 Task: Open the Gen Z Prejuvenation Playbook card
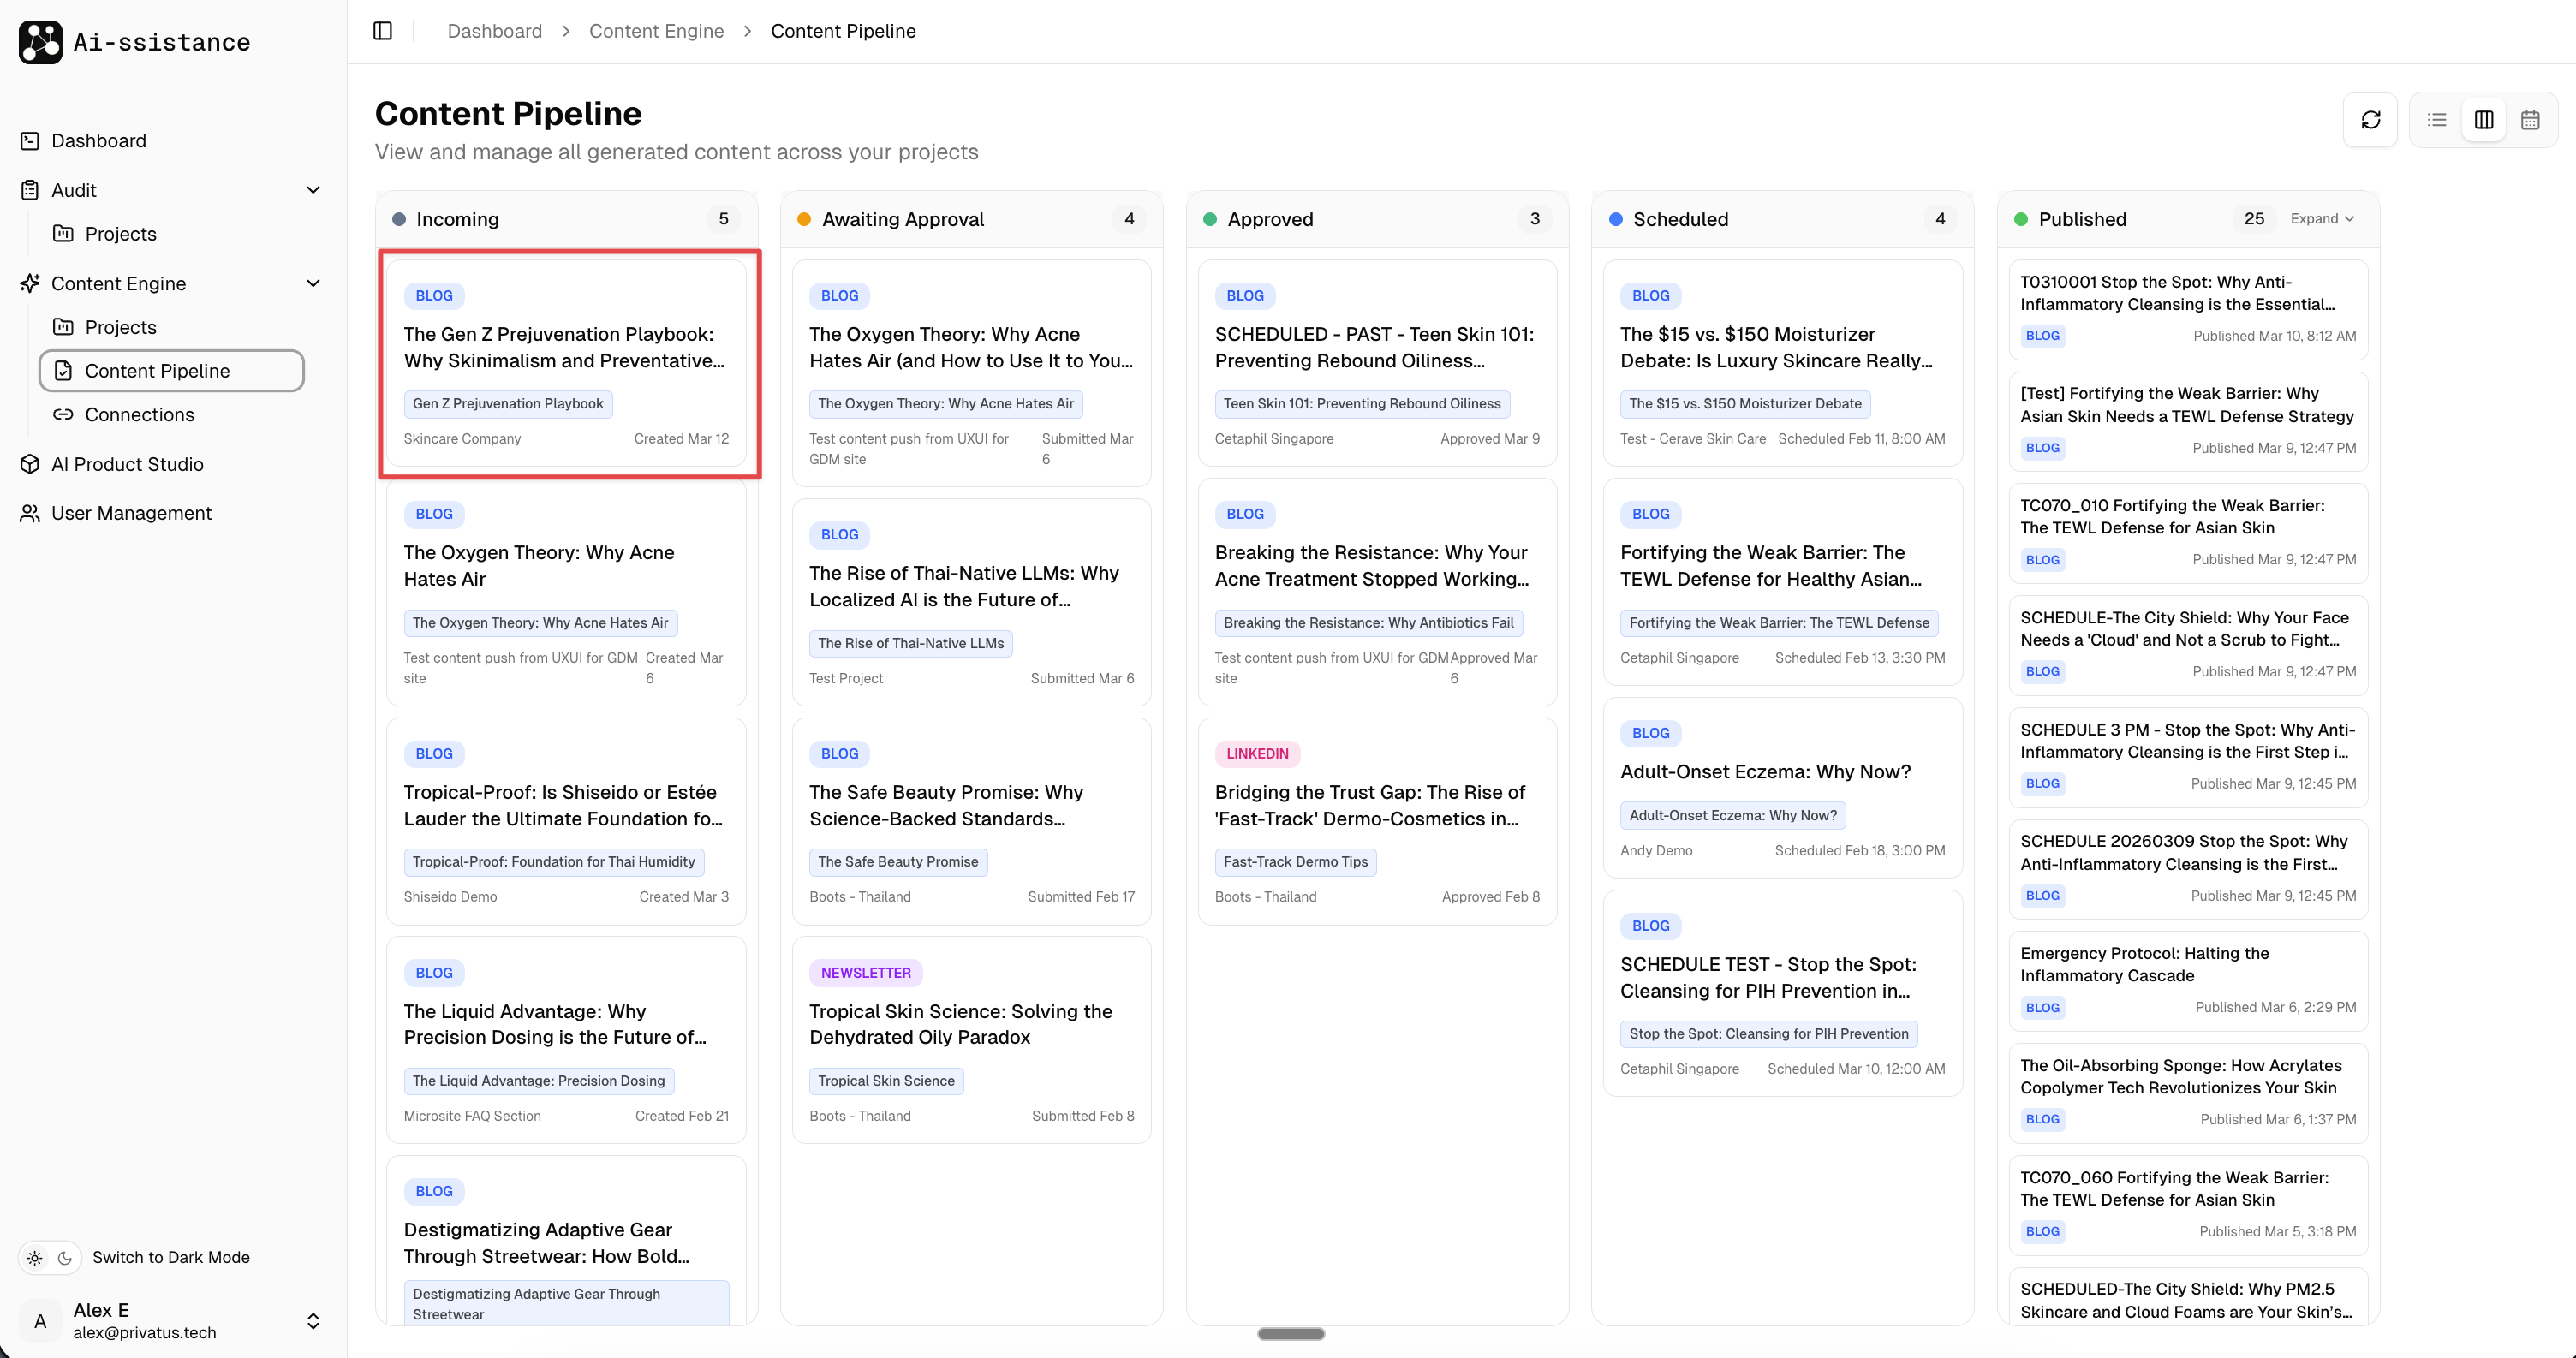click(x=567, y=363)
